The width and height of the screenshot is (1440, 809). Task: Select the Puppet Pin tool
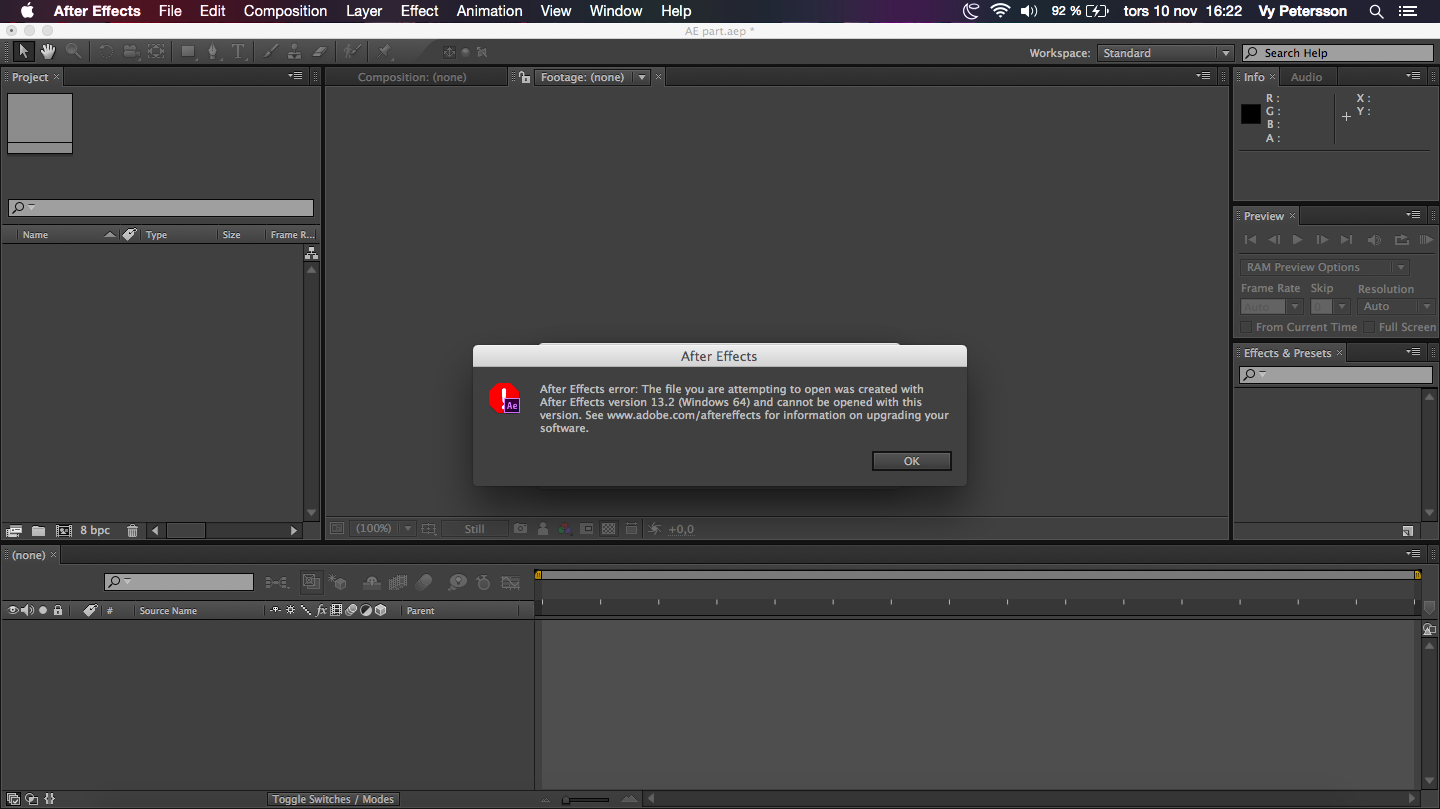[385, 52]
